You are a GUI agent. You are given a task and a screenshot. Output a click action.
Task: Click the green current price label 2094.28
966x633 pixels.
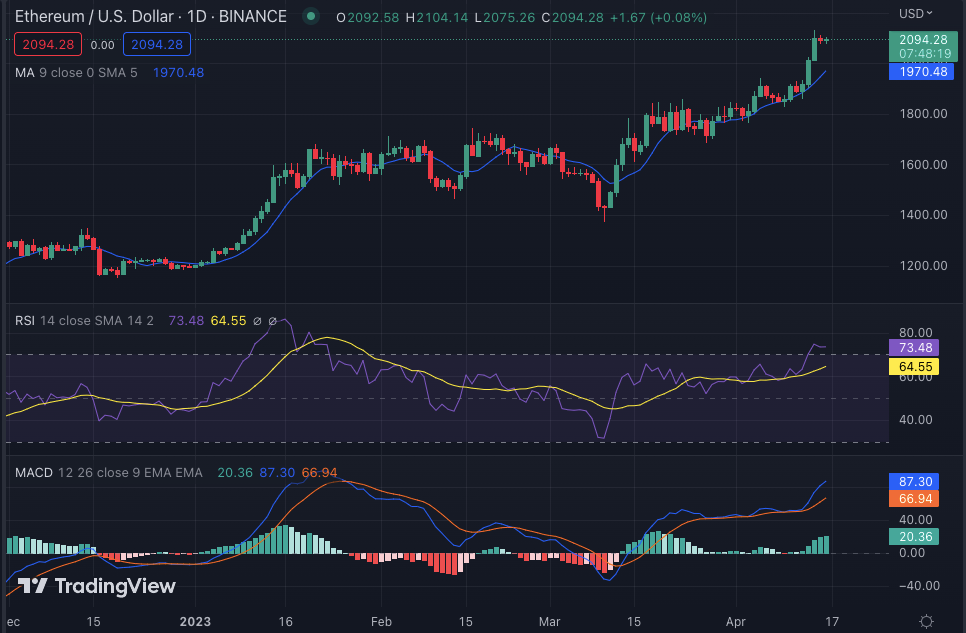(923, 46)
